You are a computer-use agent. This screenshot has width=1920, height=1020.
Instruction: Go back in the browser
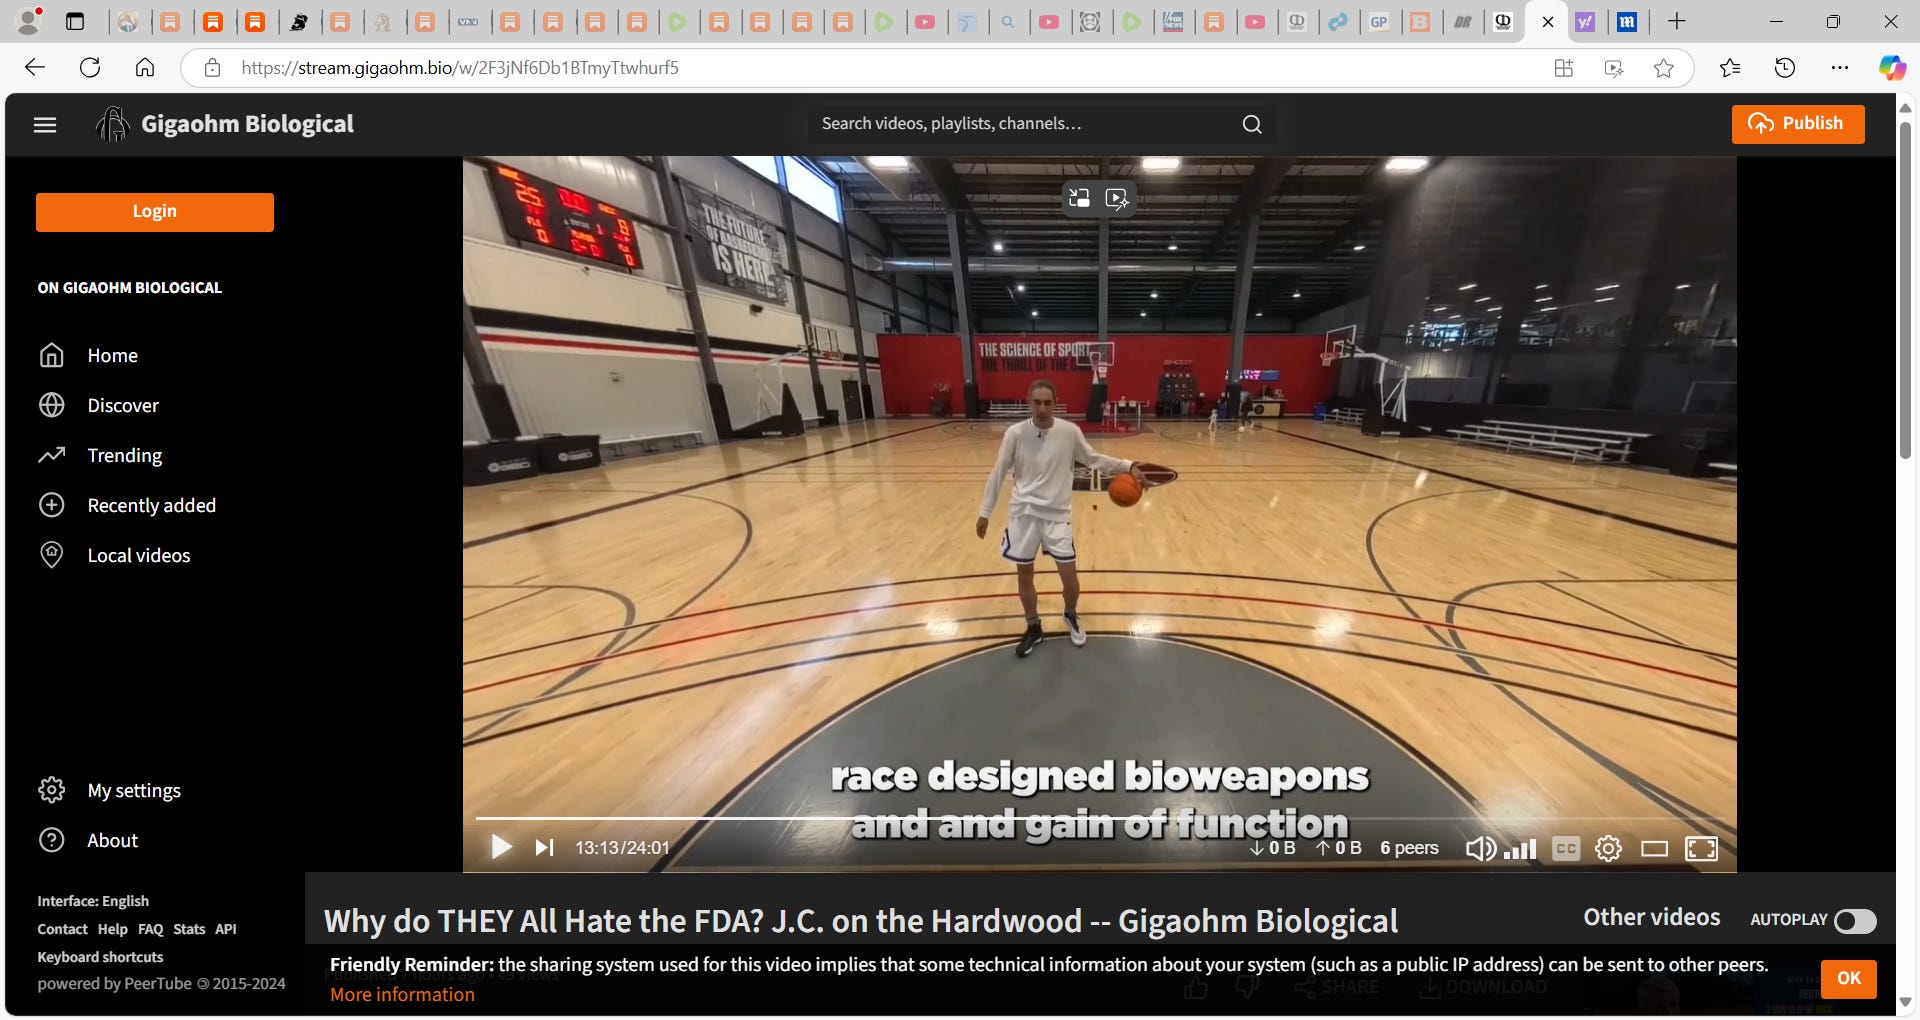click(35, 68)
